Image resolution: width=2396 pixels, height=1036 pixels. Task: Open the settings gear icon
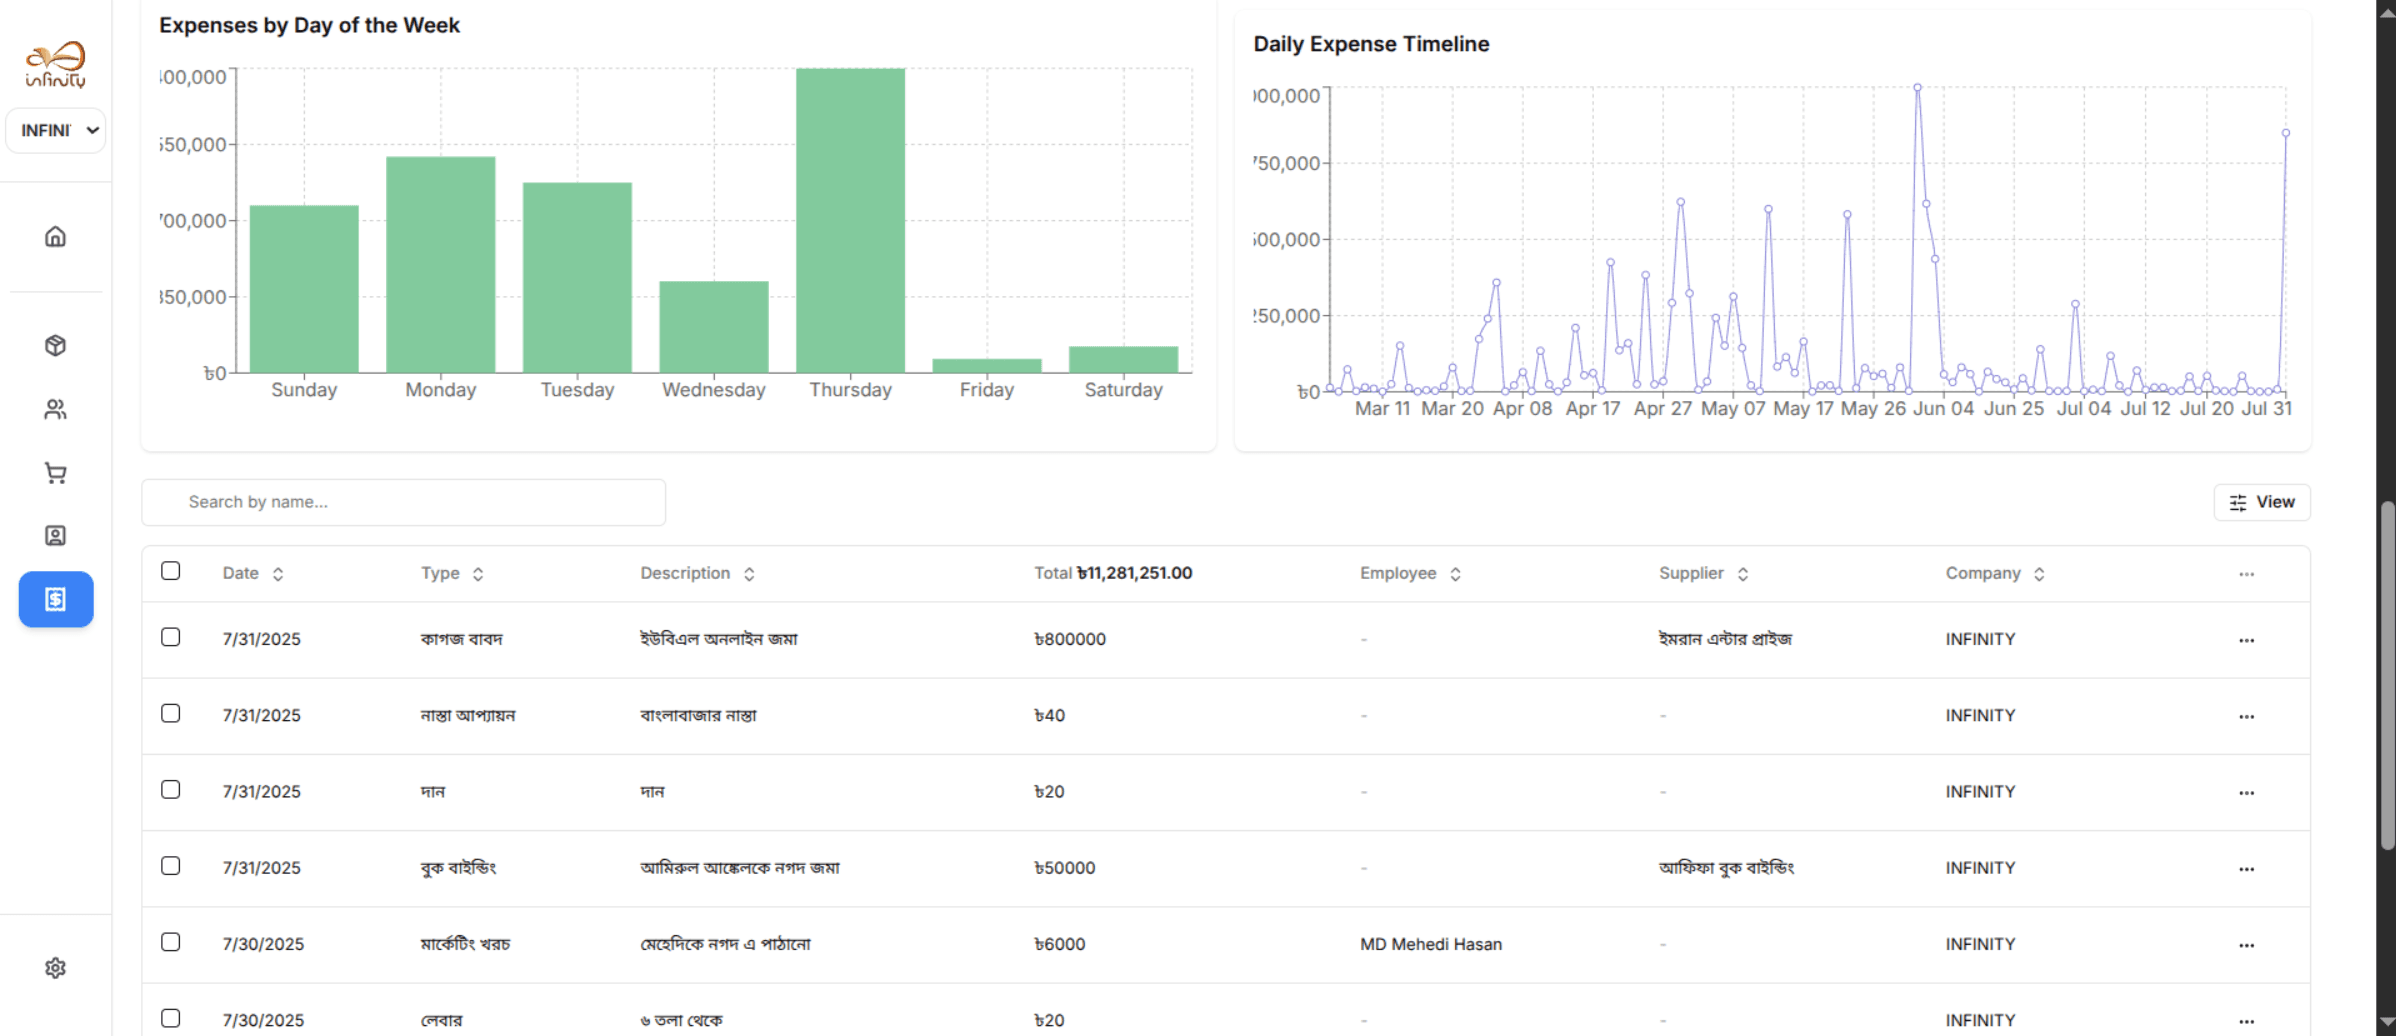pyautogui.click(x=56, y=968)
